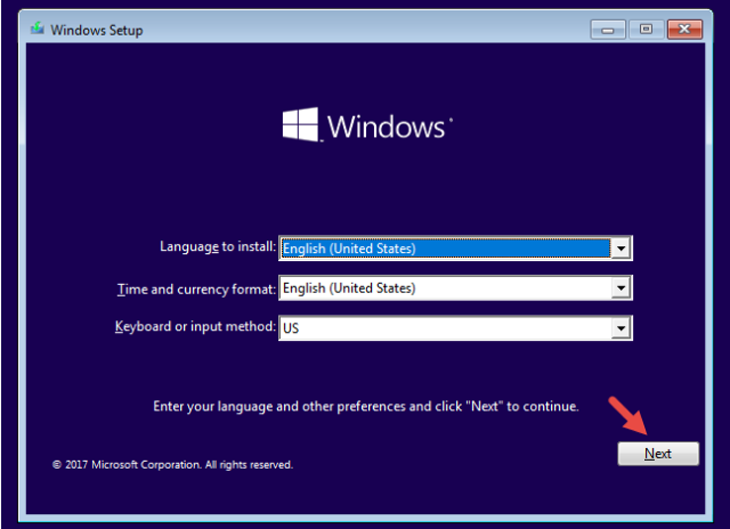This screenshot has width=730, height=529.
Task: Click the Keyboard or input method label
Action: tap(195, 326)
